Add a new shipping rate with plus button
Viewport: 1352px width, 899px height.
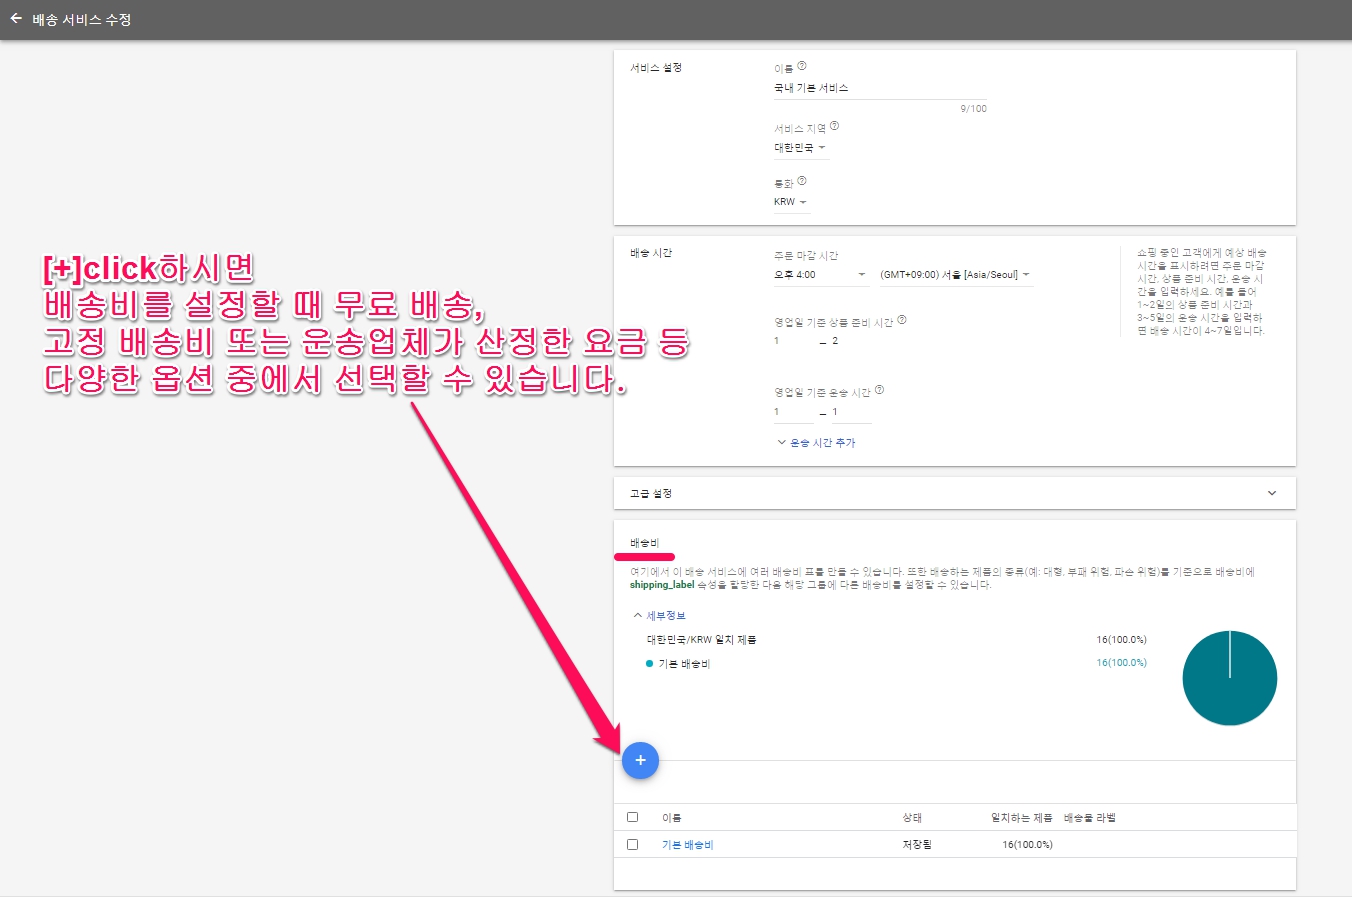640,761
